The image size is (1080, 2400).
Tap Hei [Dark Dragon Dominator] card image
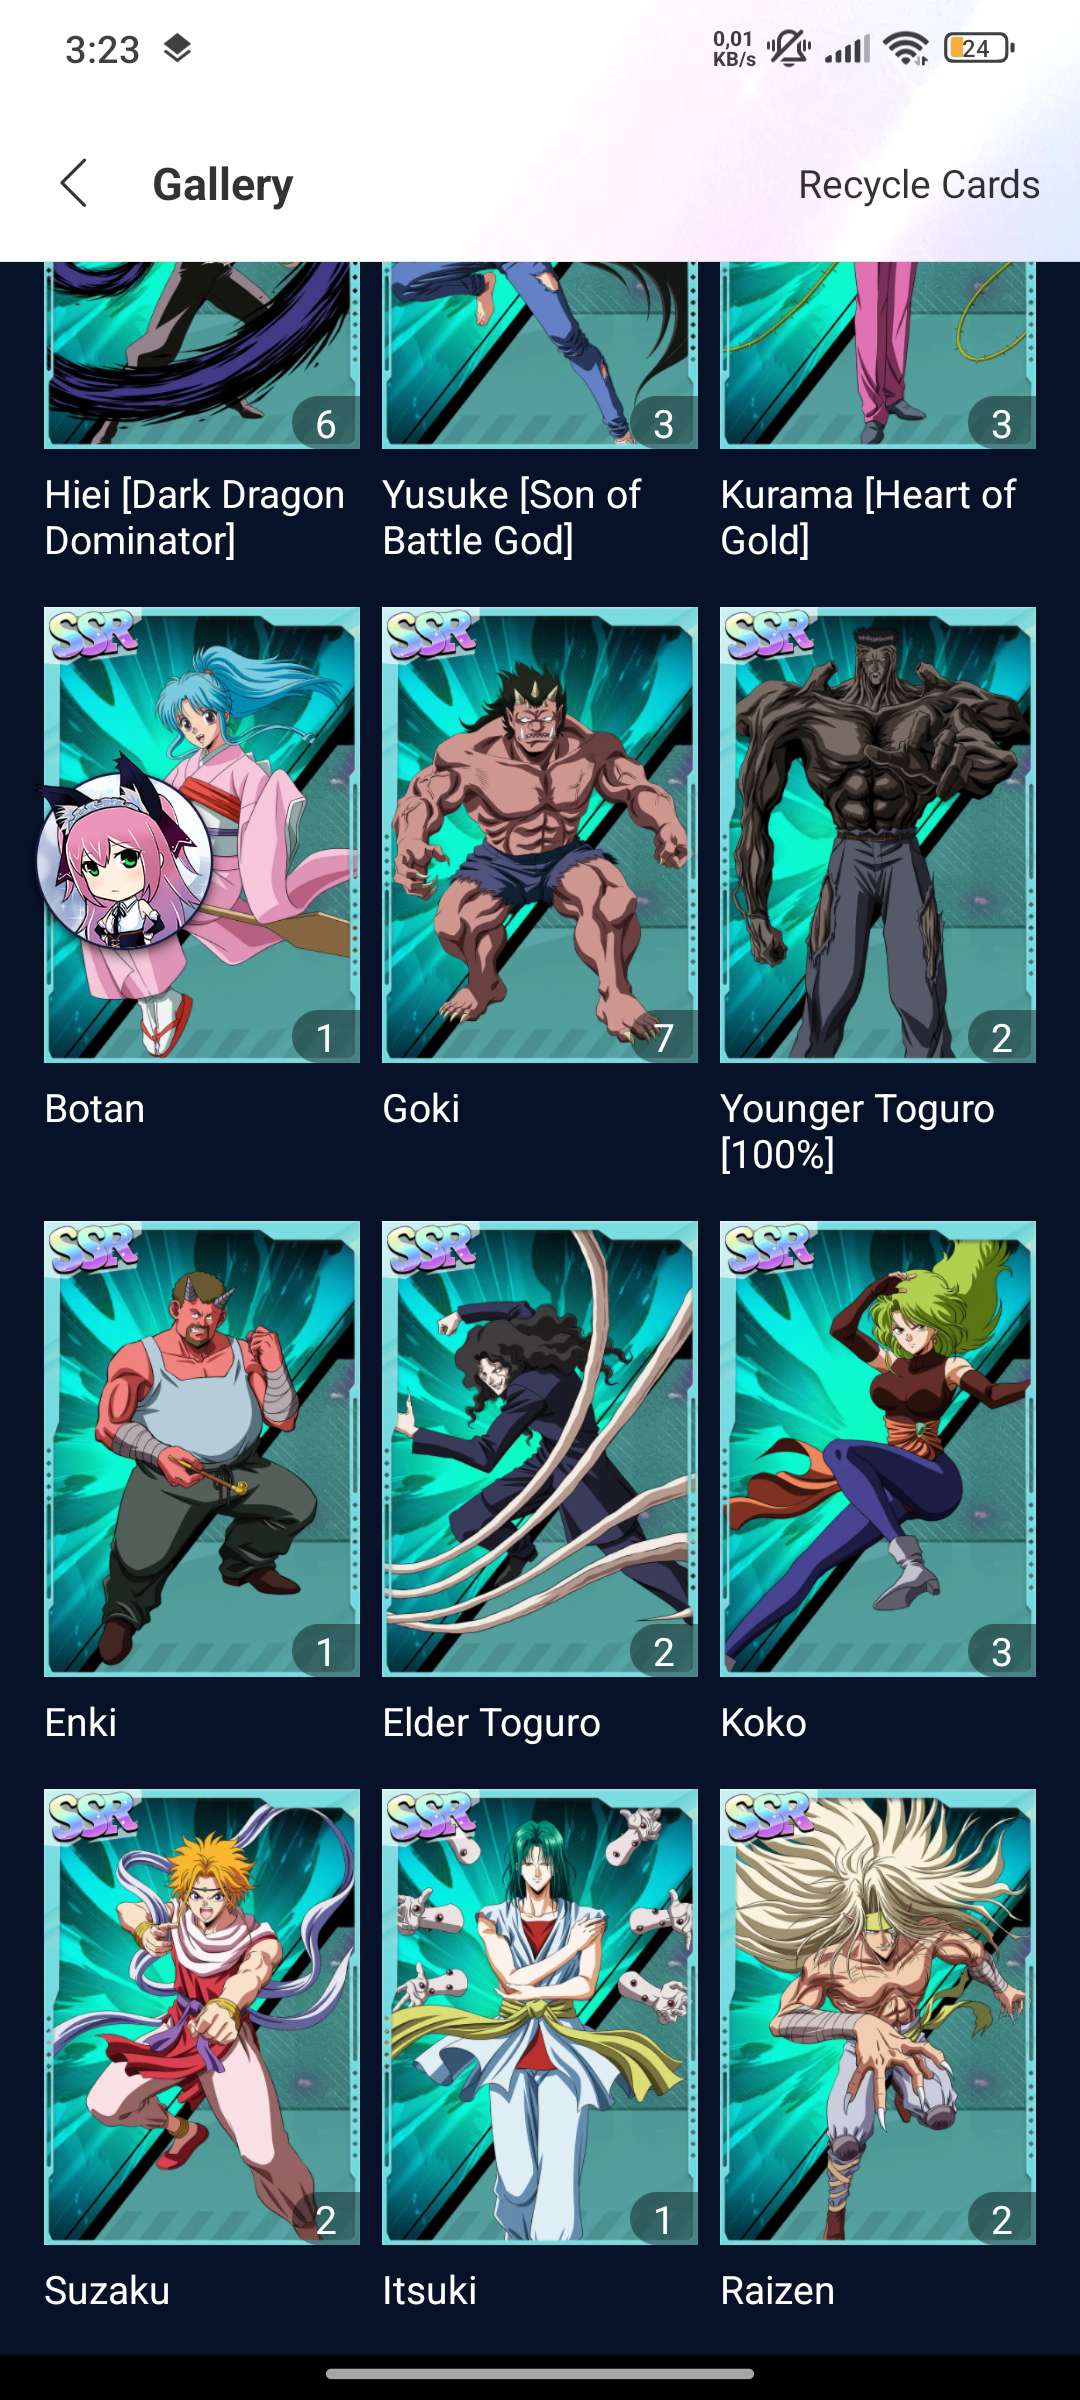(x=202, y=355)
